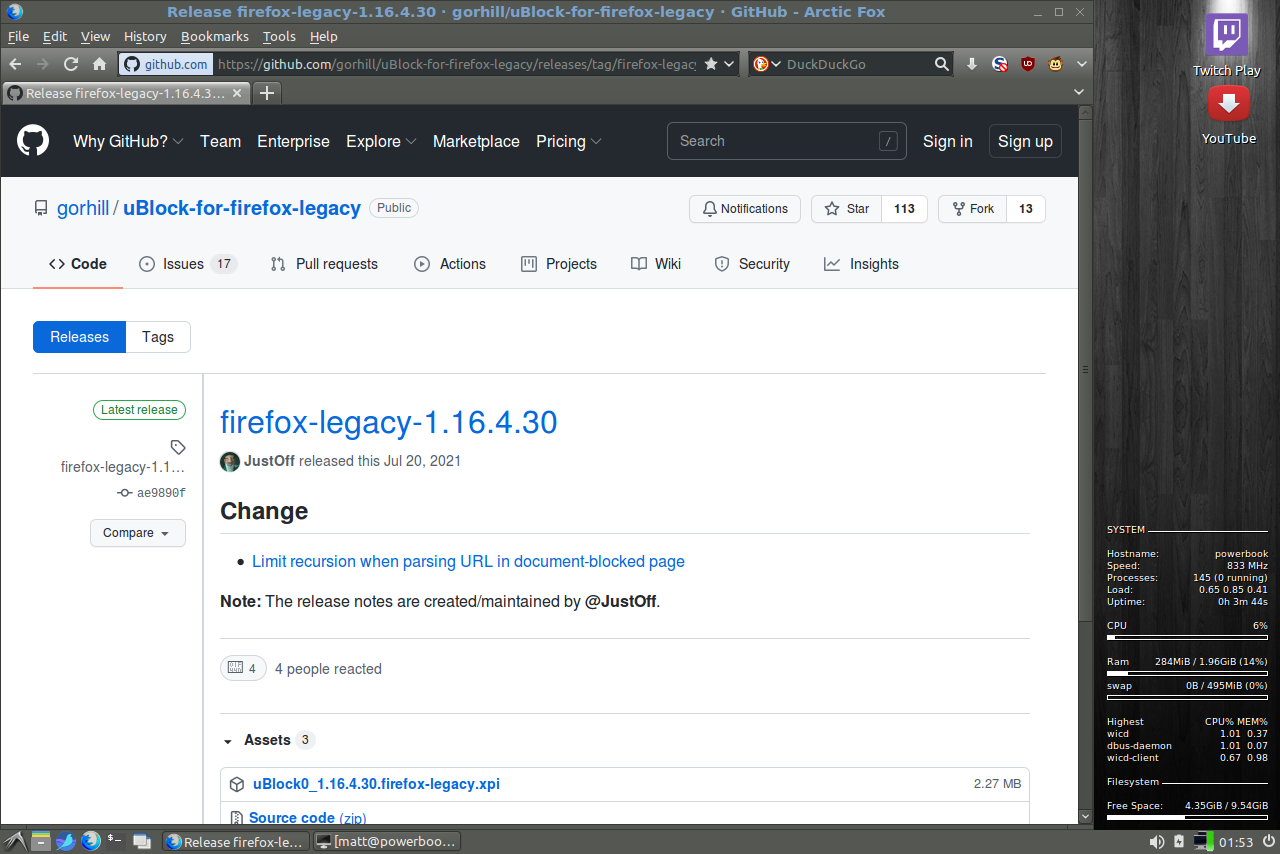Open the Tools menu
This screenshot has width=1280, height=854.
click(279, 36)
